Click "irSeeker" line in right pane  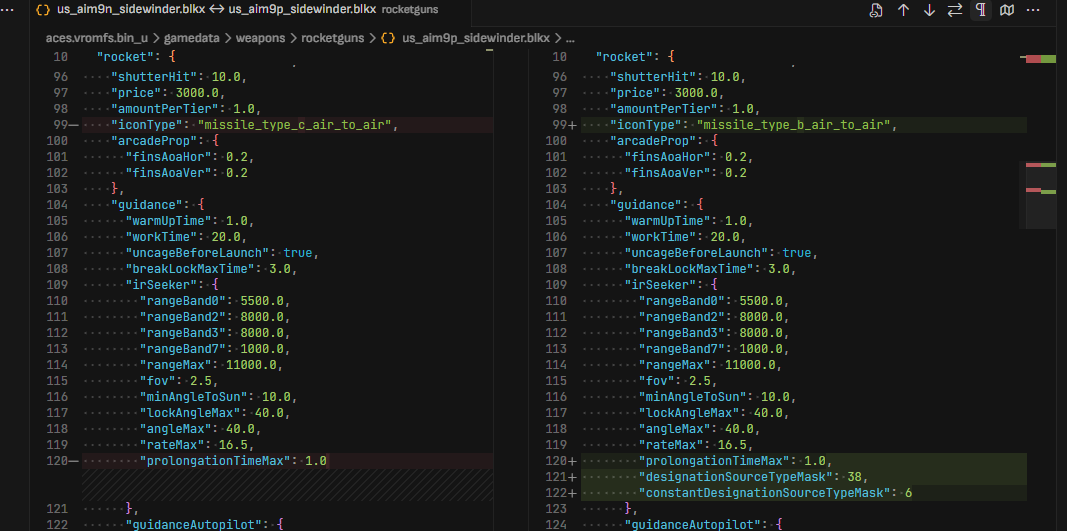tap(669, 285)
